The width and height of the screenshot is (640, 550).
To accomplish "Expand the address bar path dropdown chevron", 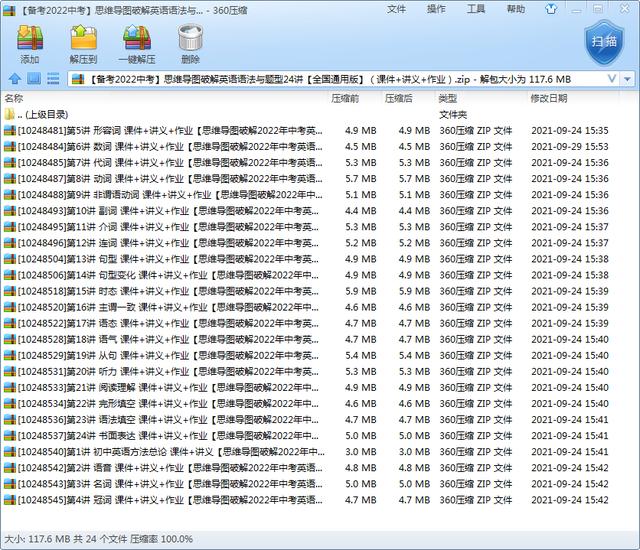I will (x=611, y=79).
